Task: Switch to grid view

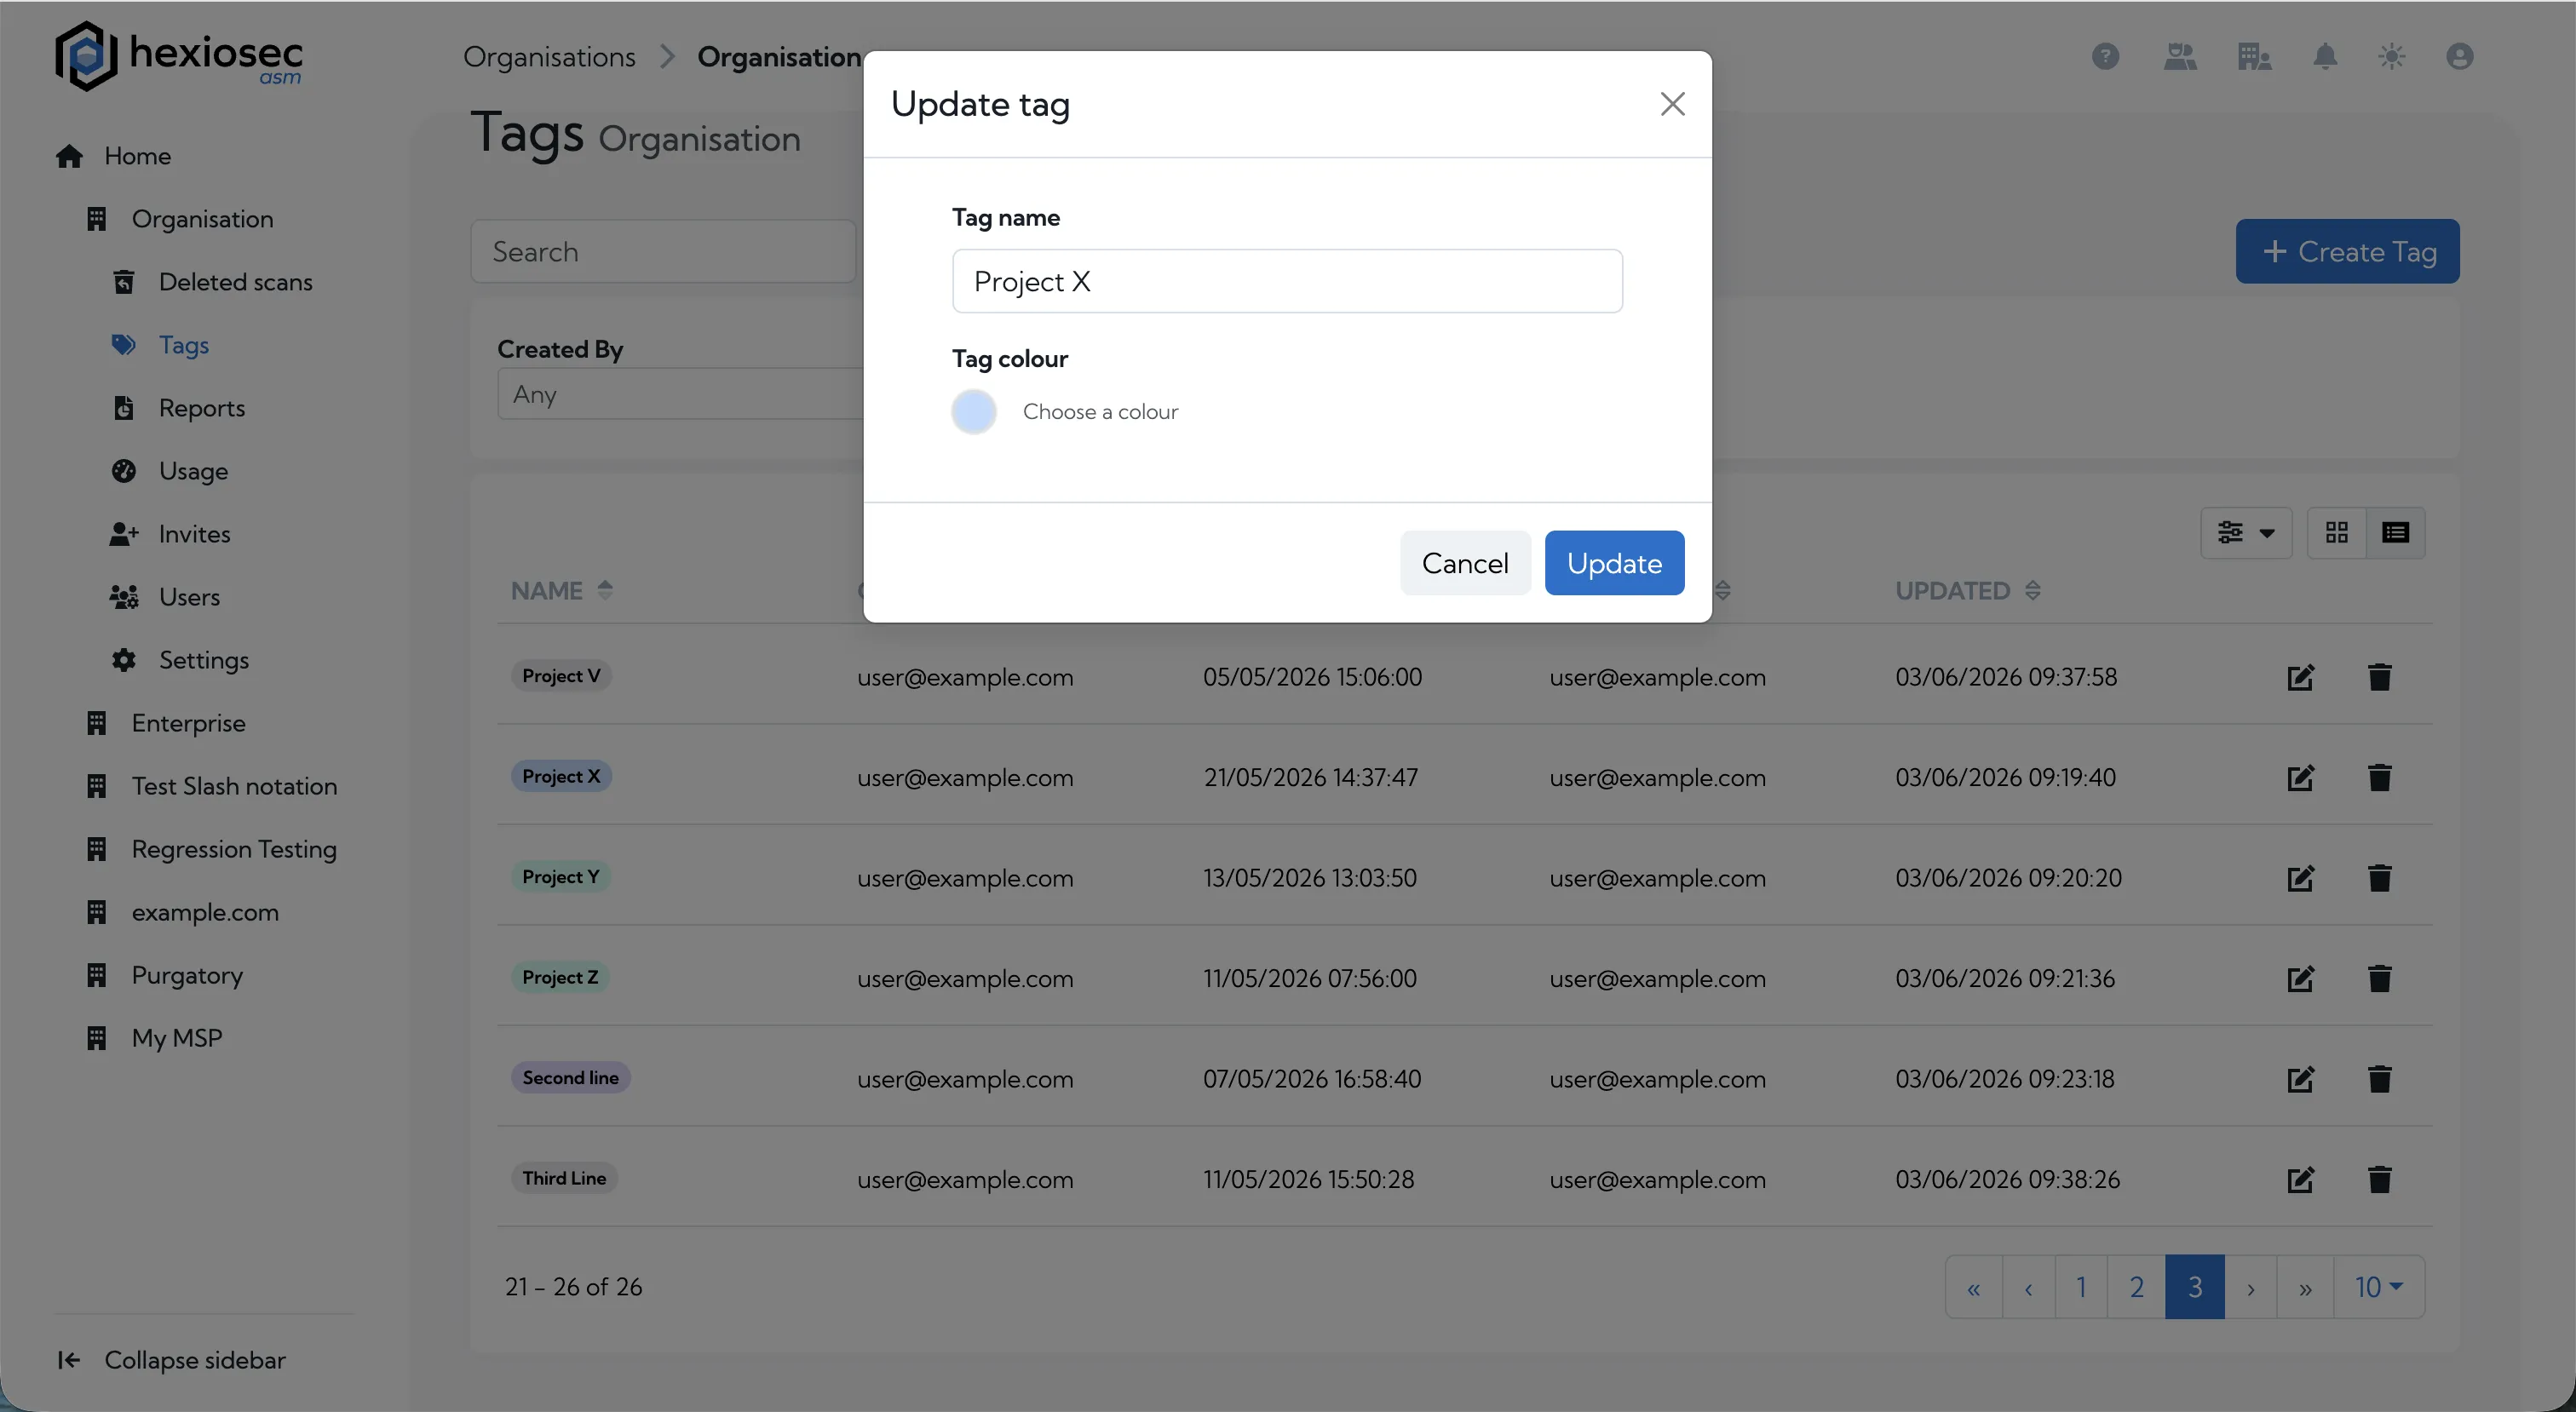Action: pos(2336,533)
